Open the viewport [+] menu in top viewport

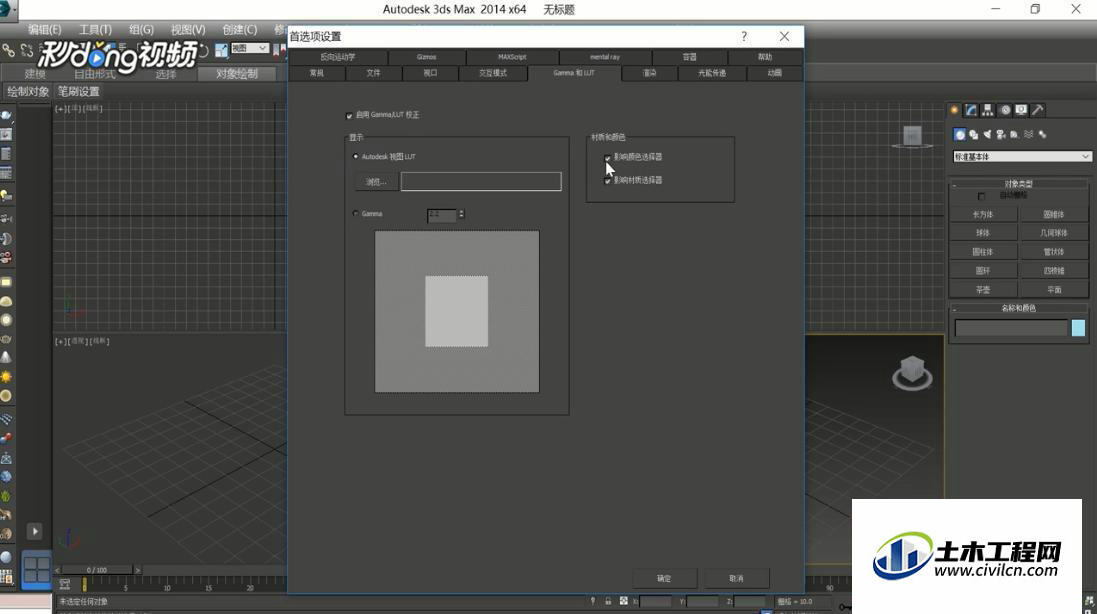[x=61, y=109]
